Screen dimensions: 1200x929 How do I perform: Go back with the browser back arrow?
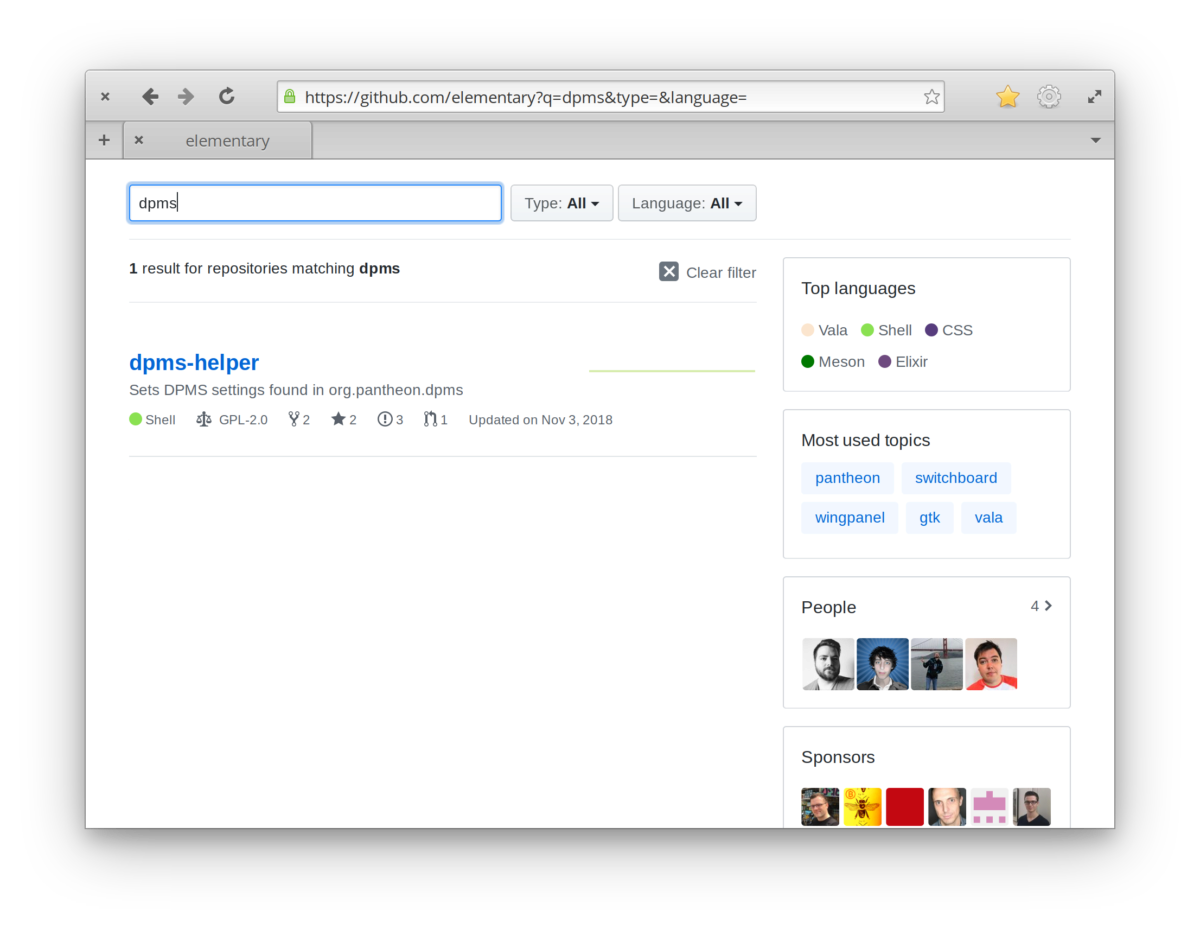click(150, 96)
